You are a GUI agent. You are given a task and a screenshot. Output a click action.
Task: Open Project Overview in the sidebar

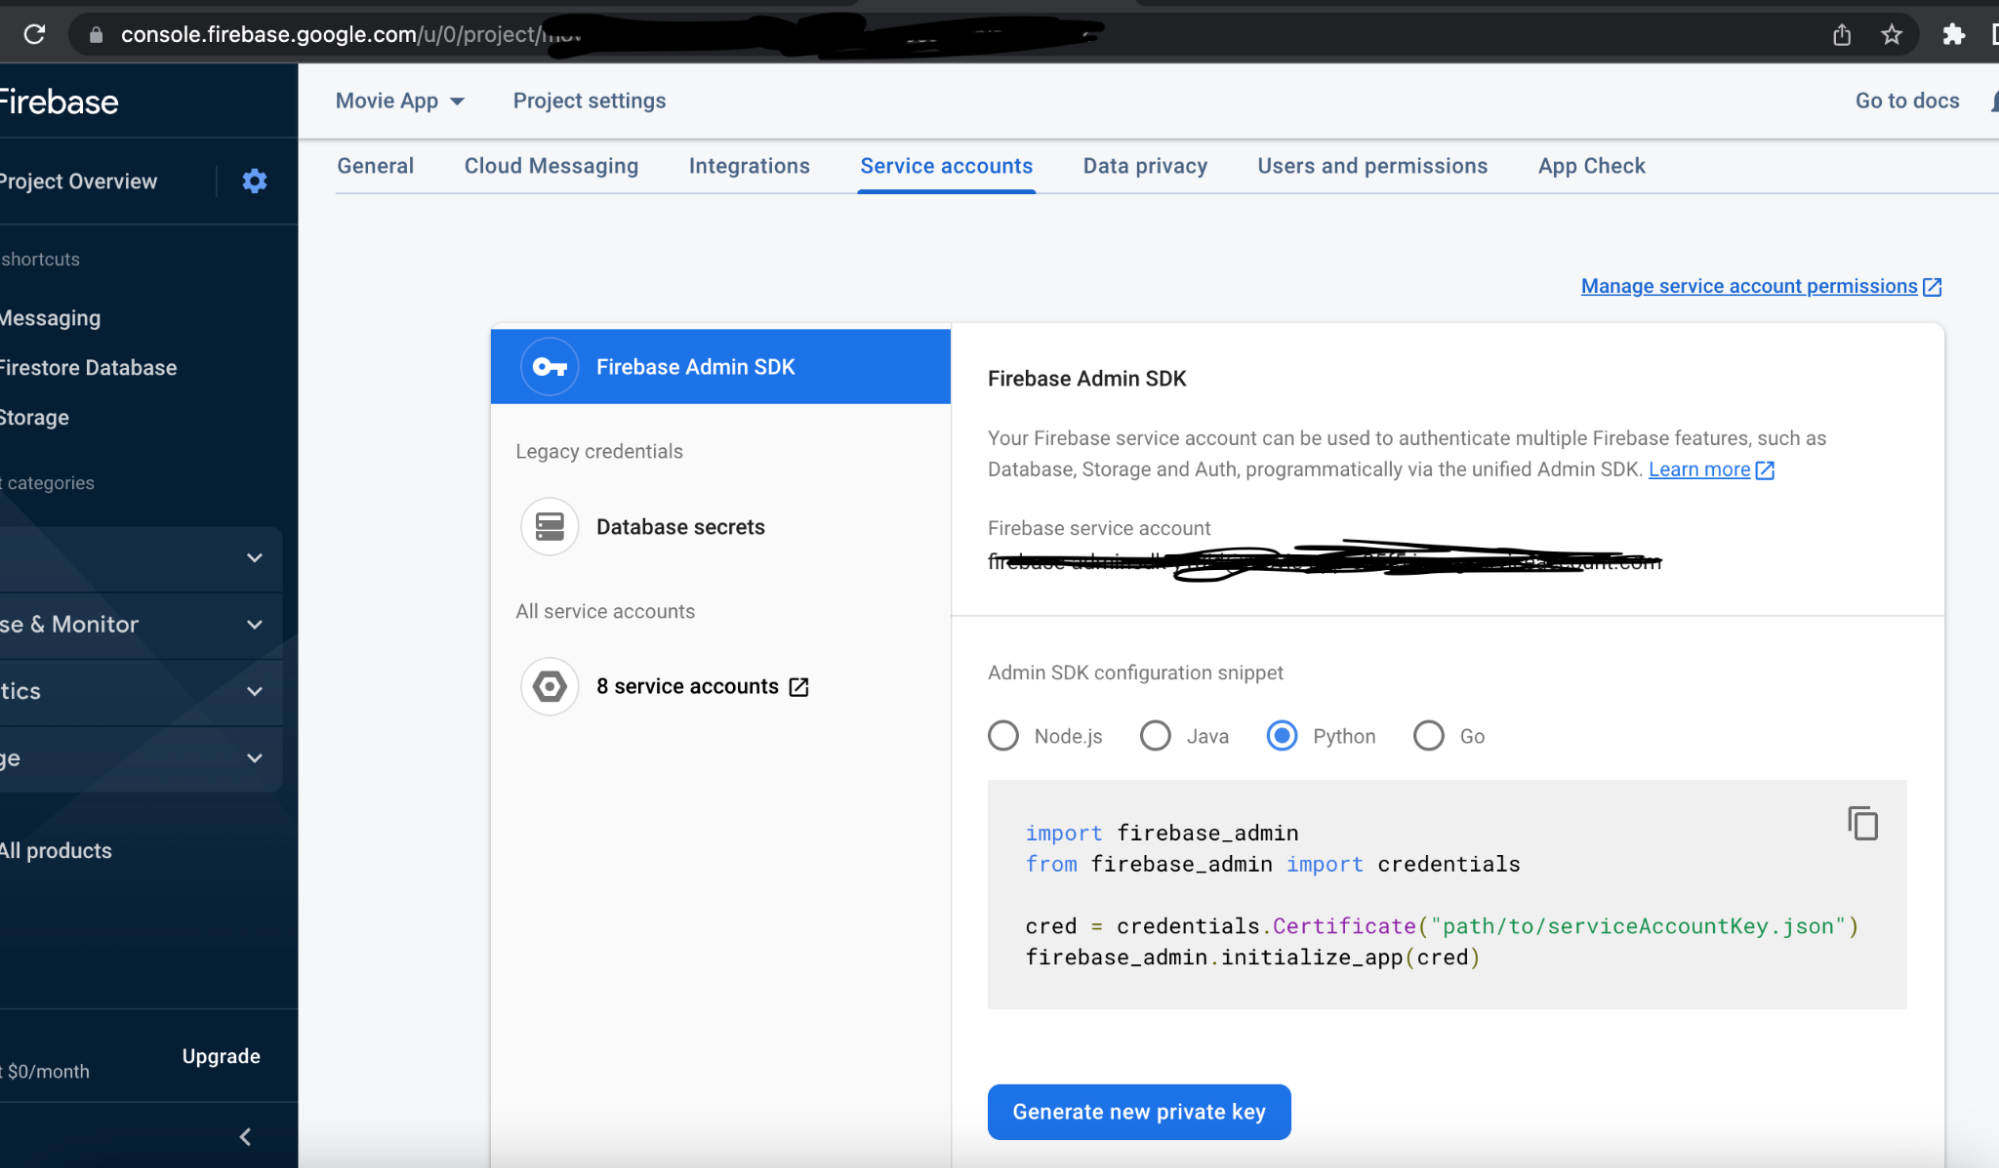[78, 181]
